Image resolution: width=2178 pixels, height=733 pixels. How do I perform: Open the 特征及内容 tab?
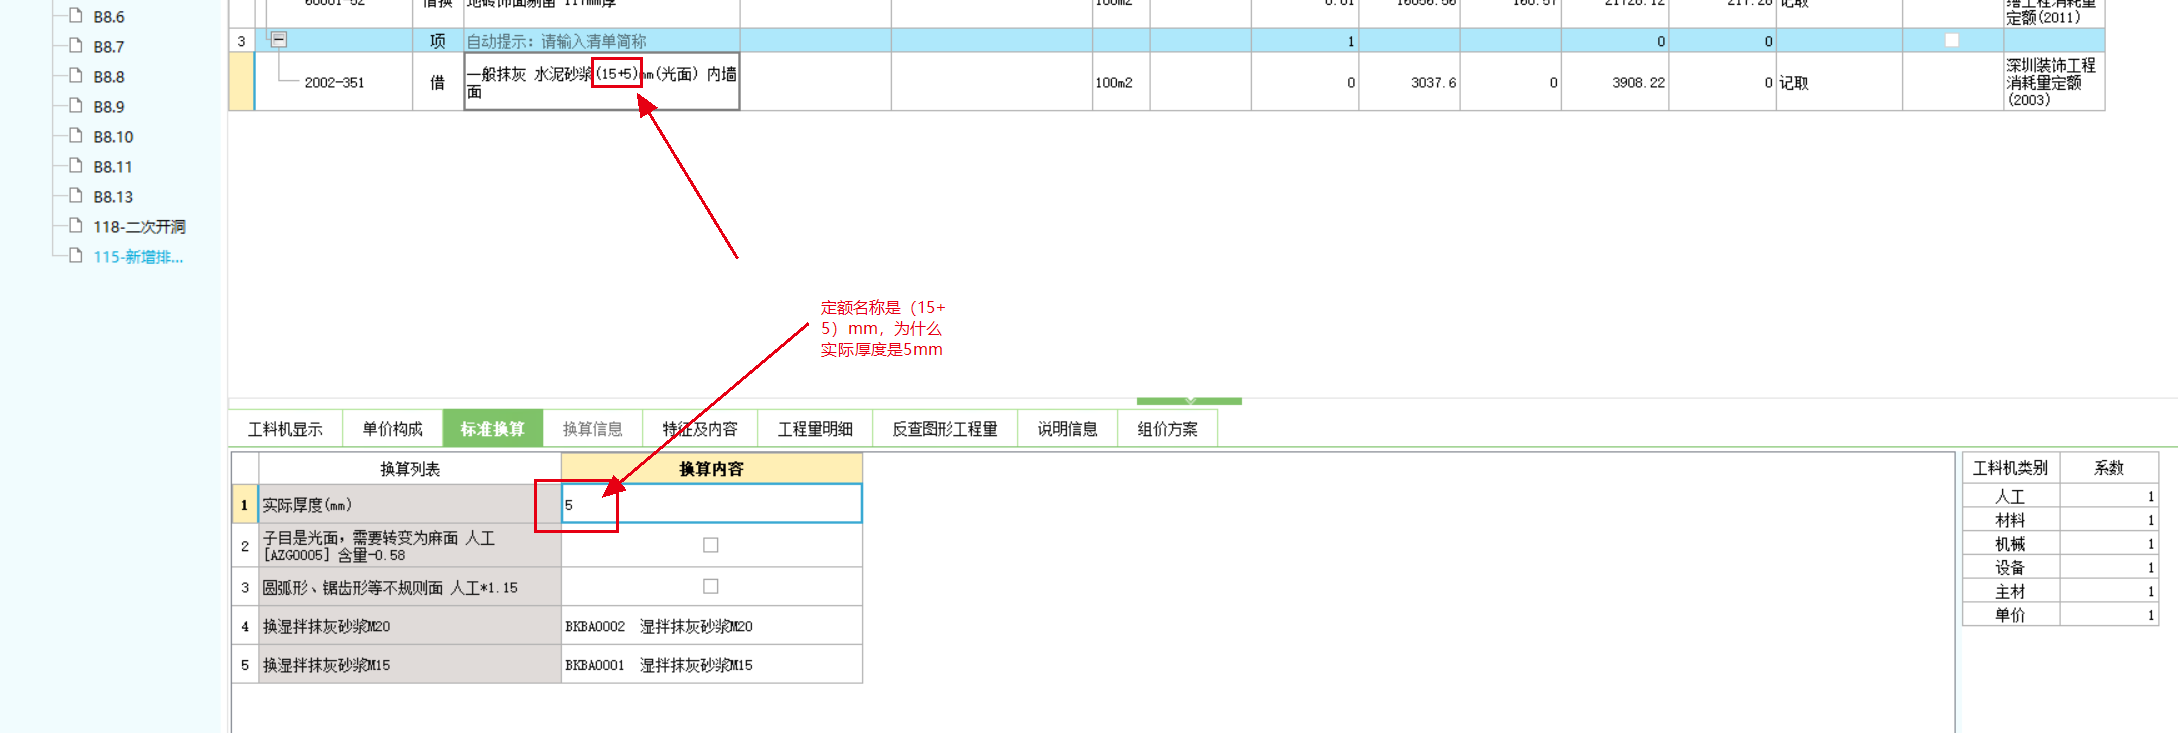click(700, 429)
